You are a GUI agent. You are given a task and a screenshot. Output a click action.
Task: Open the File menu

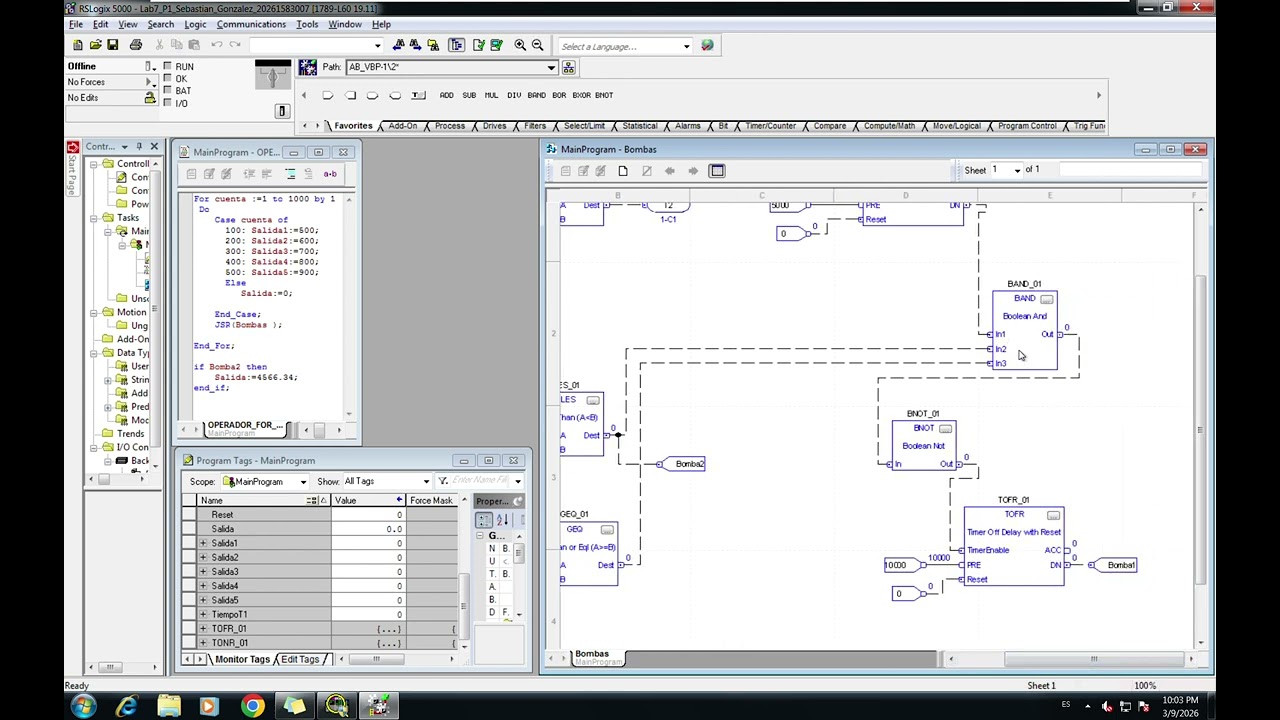[x=75, y=24]
